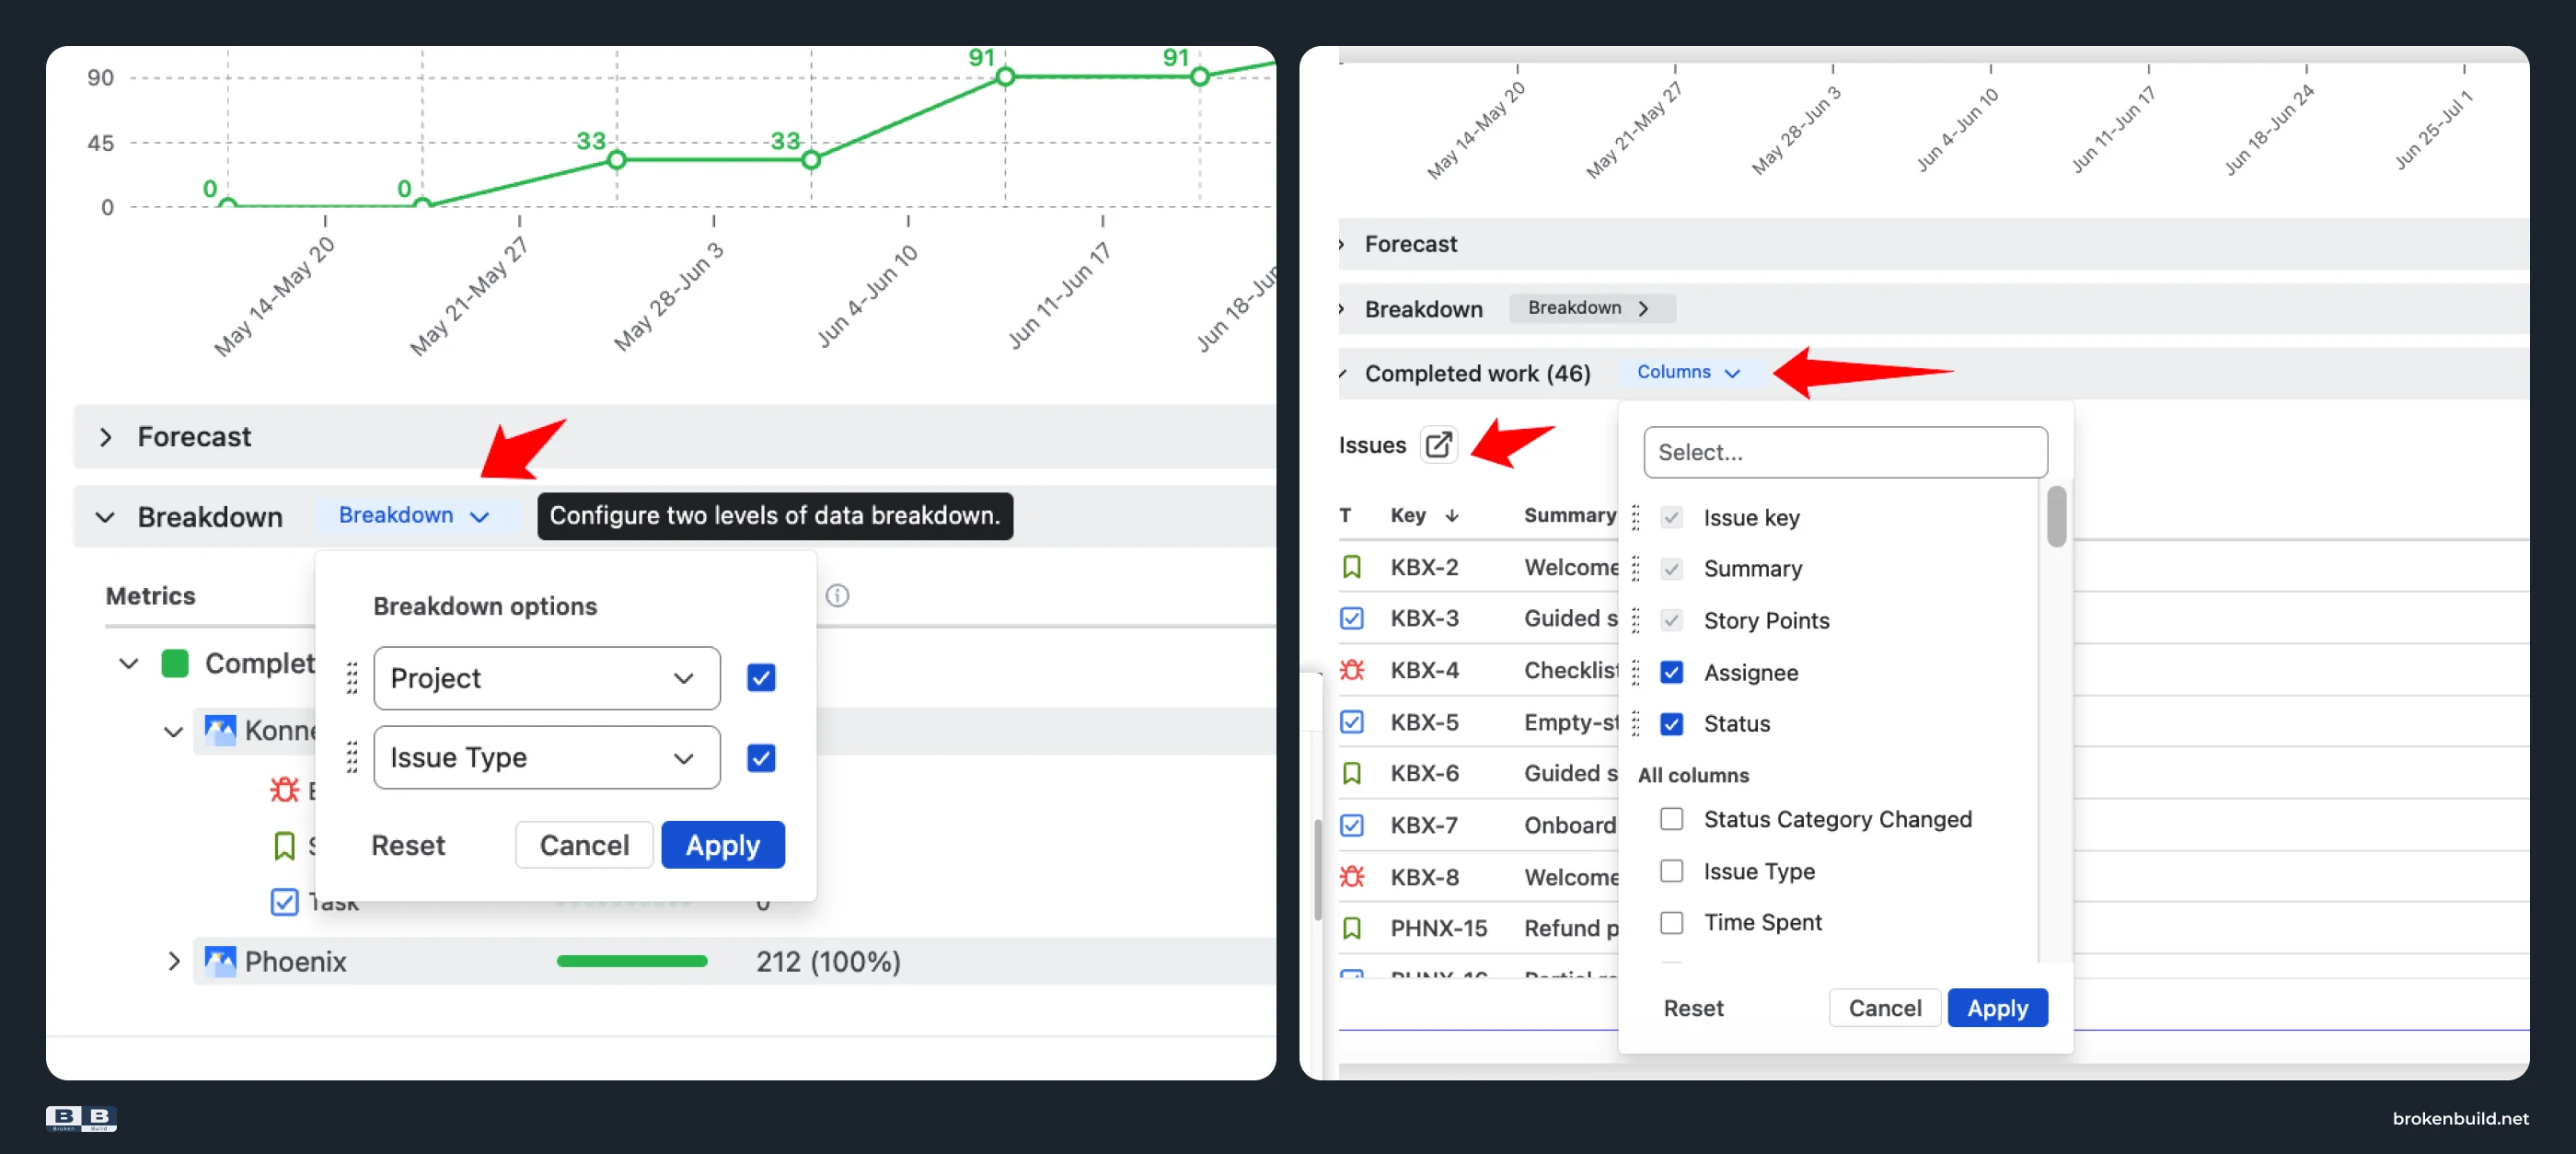Viewport: 2576px width, 1154px height.
Task: Click the task icon beside KBX-3
Action: 1351,618
